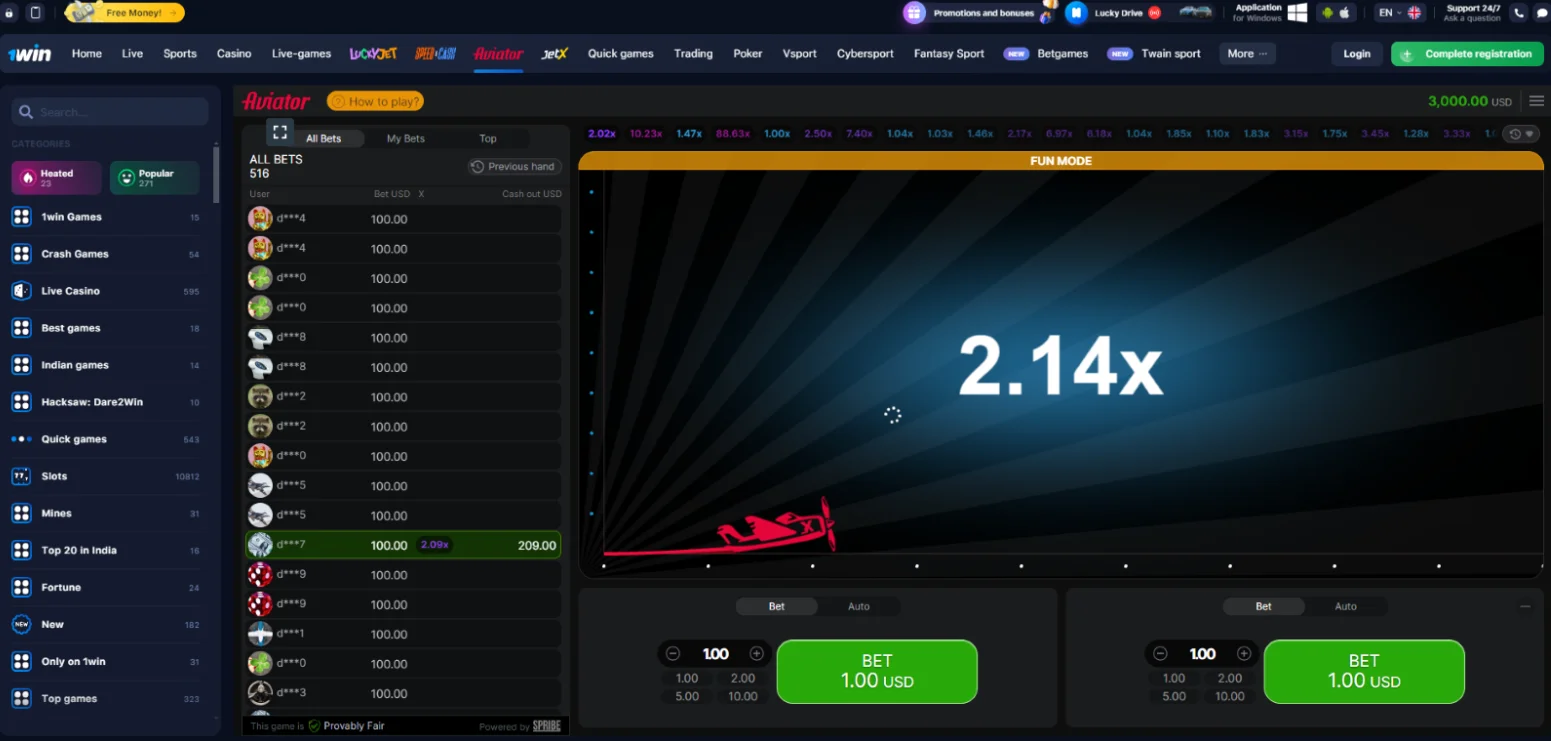Select d***7 row with 209.00 cash out
The width and height of the screenshot is (1551, 741).
pos(403,545)
